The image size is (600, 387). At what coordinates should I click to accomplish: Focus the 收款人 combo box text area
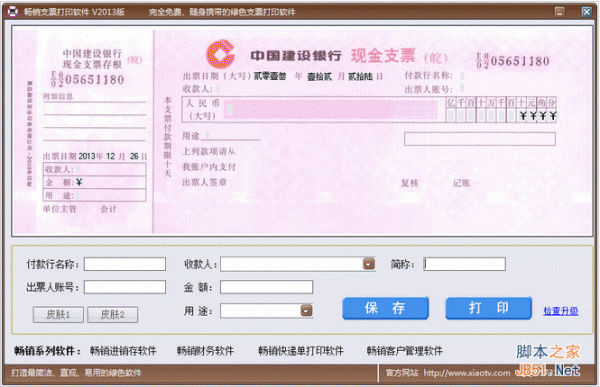click(x=292, y=264)
